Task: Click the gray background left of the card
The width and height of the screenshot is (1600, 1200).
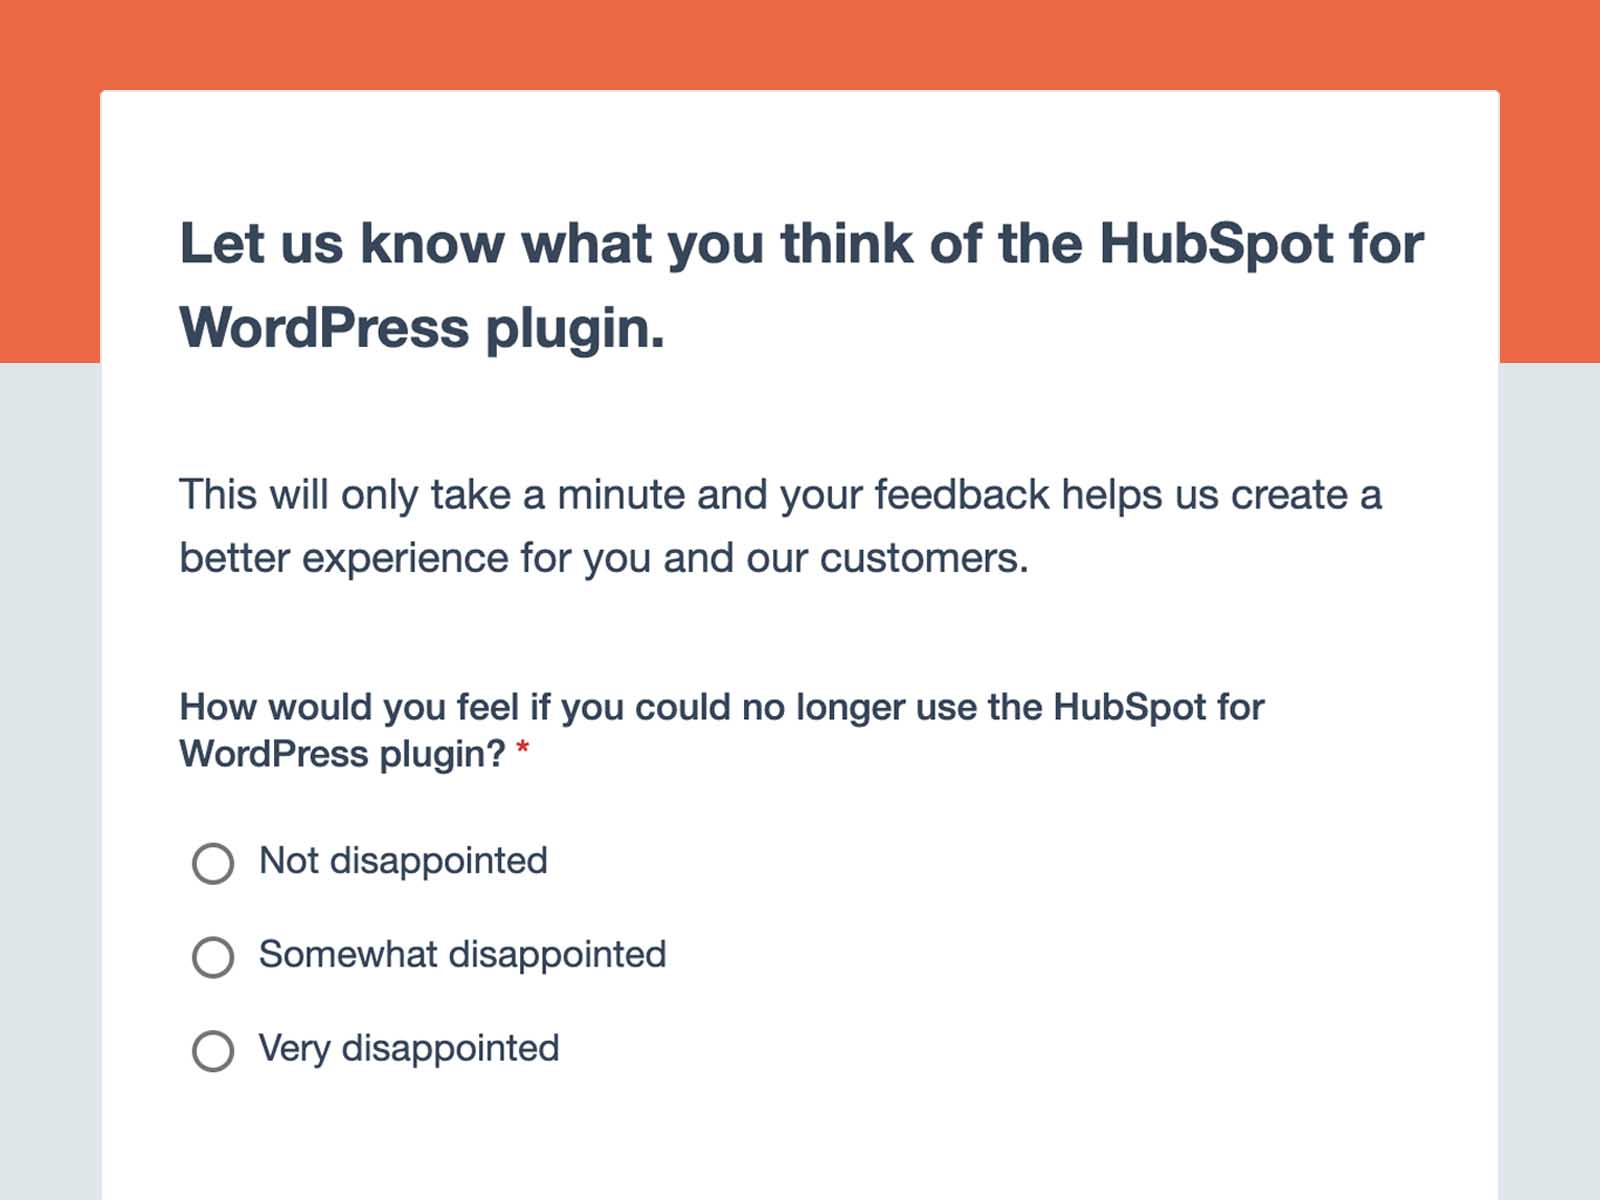Action: click(x=50, y=780)
